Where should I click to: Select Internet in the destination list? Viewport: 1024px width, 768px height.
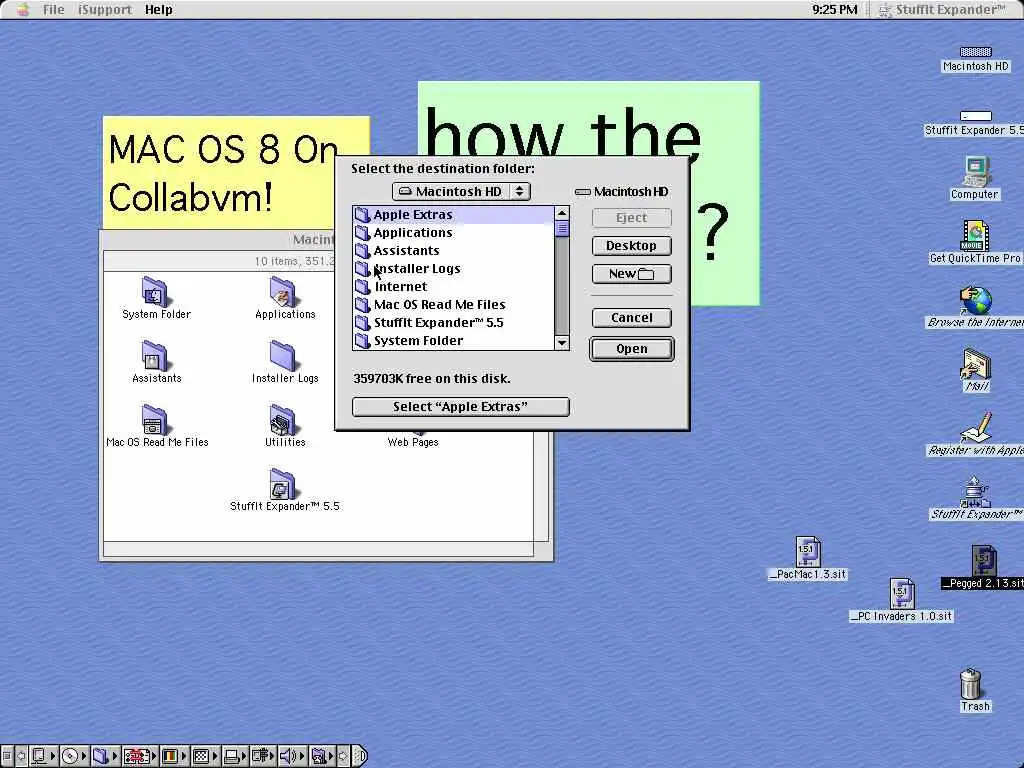point(453,286)
